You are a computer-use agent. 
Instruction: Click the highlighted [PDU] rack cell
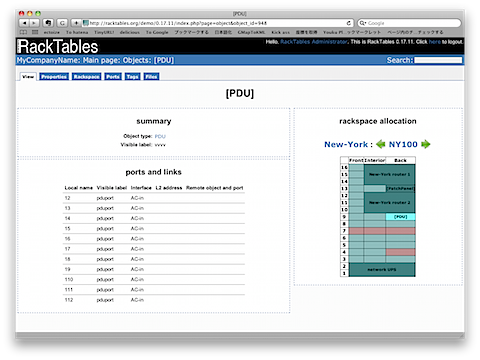(400, 217)
